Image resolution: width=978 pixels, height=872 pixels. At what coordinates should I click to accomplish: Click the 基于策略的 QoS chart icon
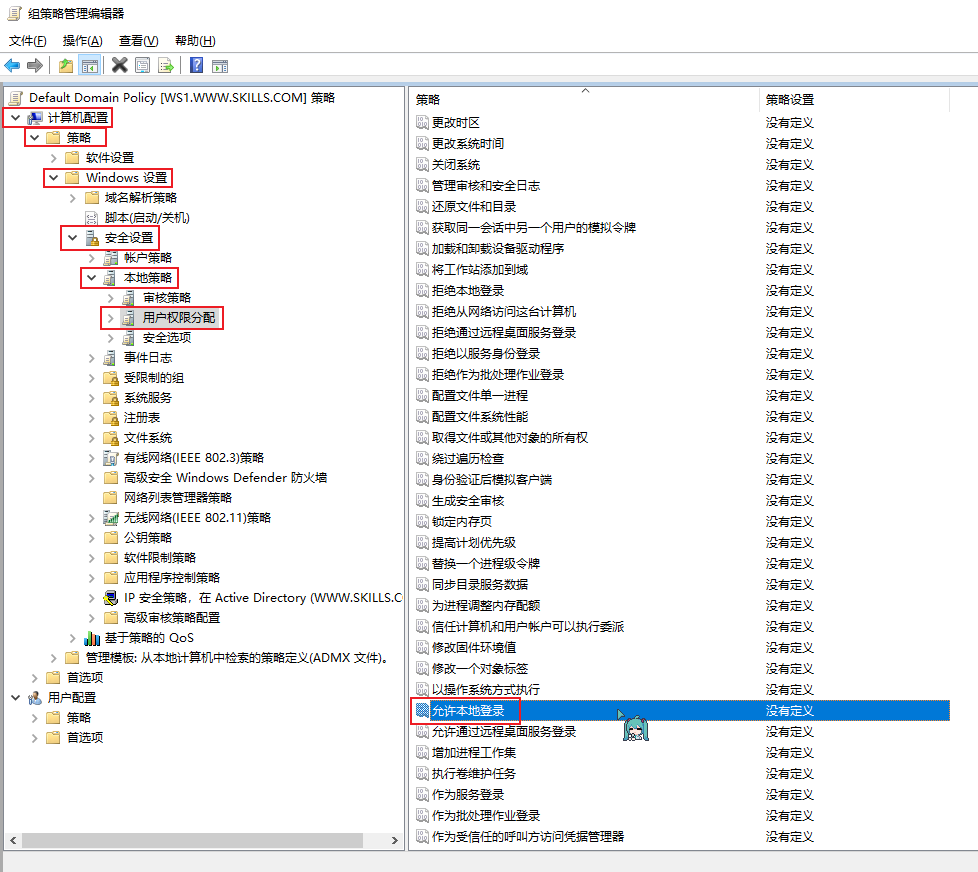point(92,637)
